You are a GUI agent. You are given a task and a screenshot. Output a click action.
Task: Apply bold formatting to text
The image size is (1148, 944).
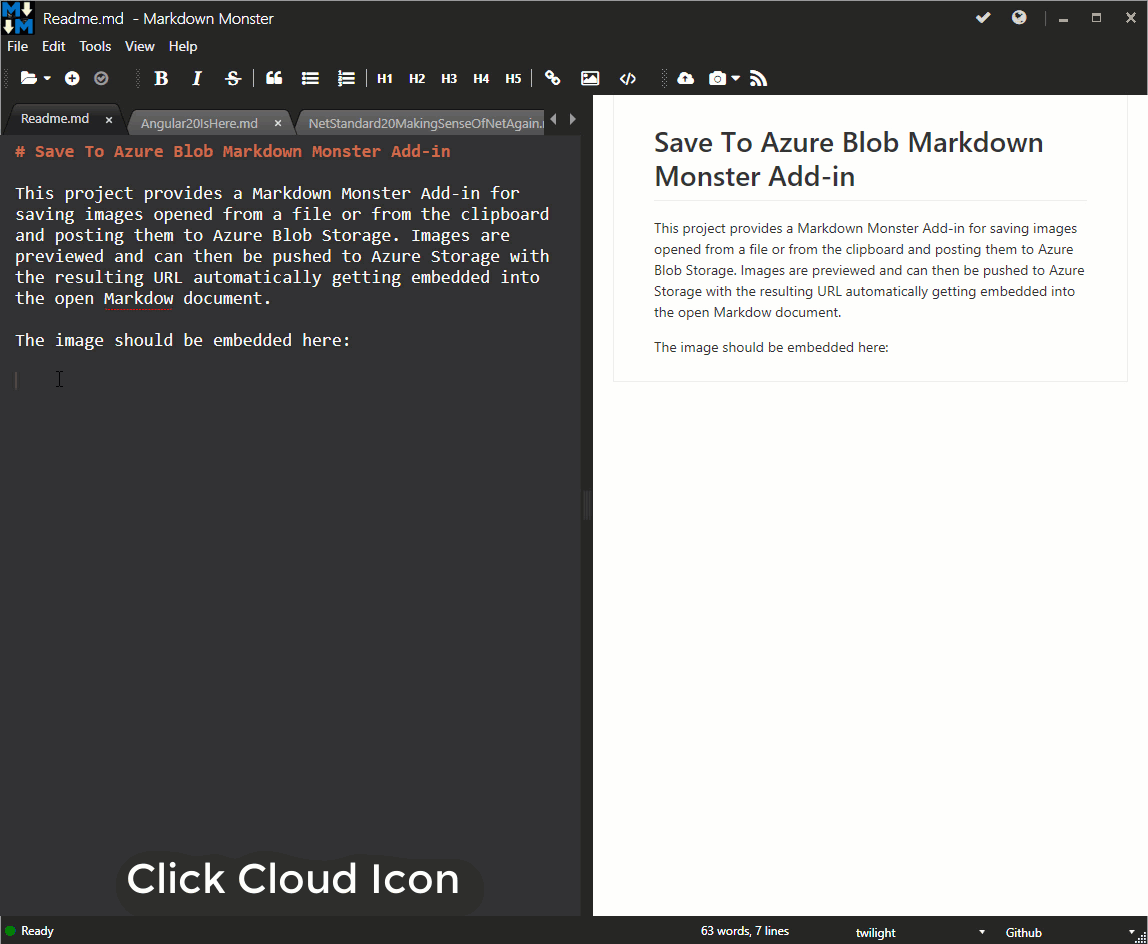[x=161, y=78]
